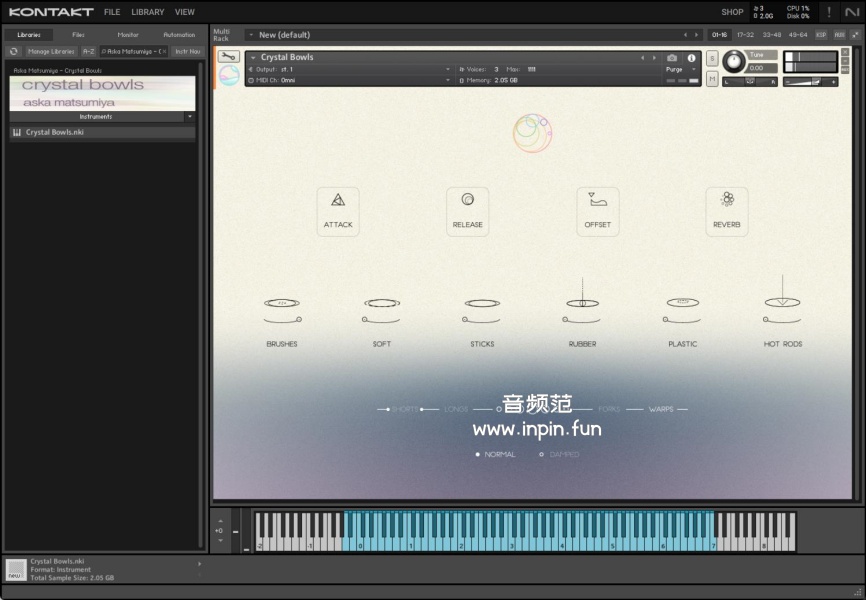Open the SHOP link
Screen dimensions: 866x600
[732, 12]
